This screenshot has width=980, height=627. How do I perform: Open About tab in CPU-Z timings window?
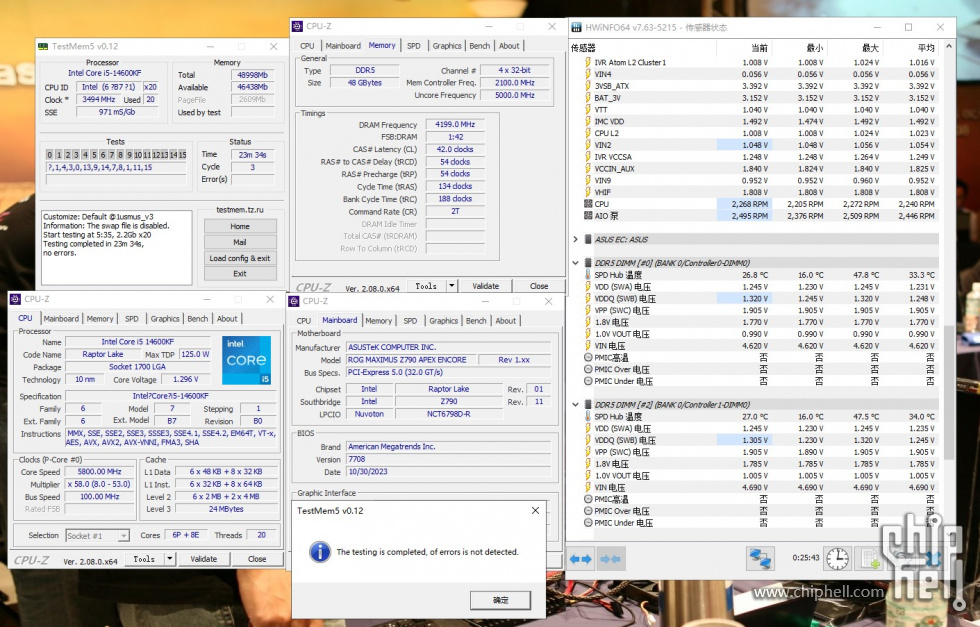click(509, 46)
